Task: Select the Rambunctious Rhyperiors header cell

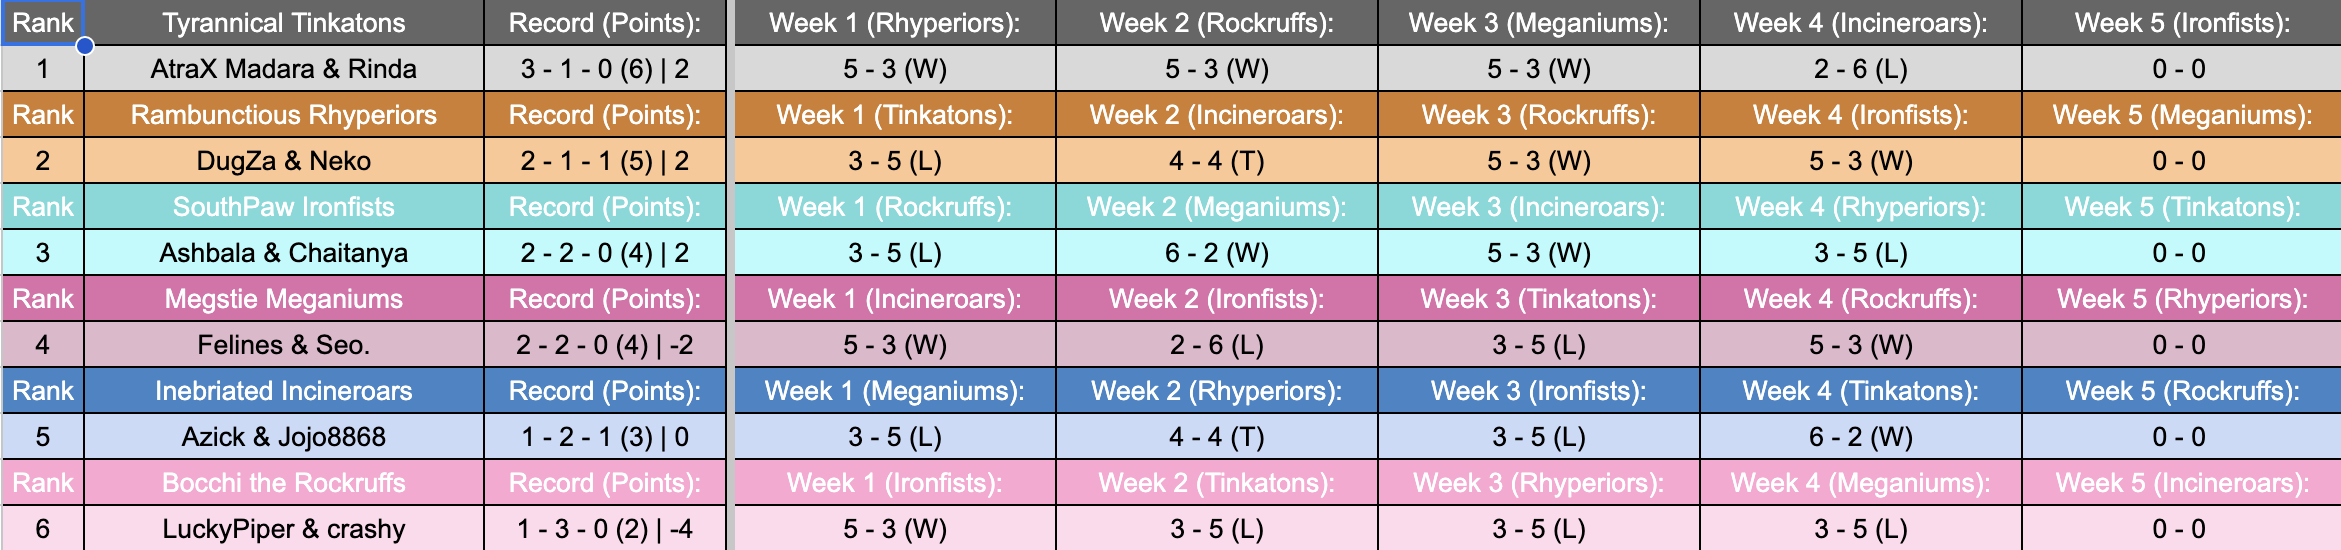Action: 284,115
